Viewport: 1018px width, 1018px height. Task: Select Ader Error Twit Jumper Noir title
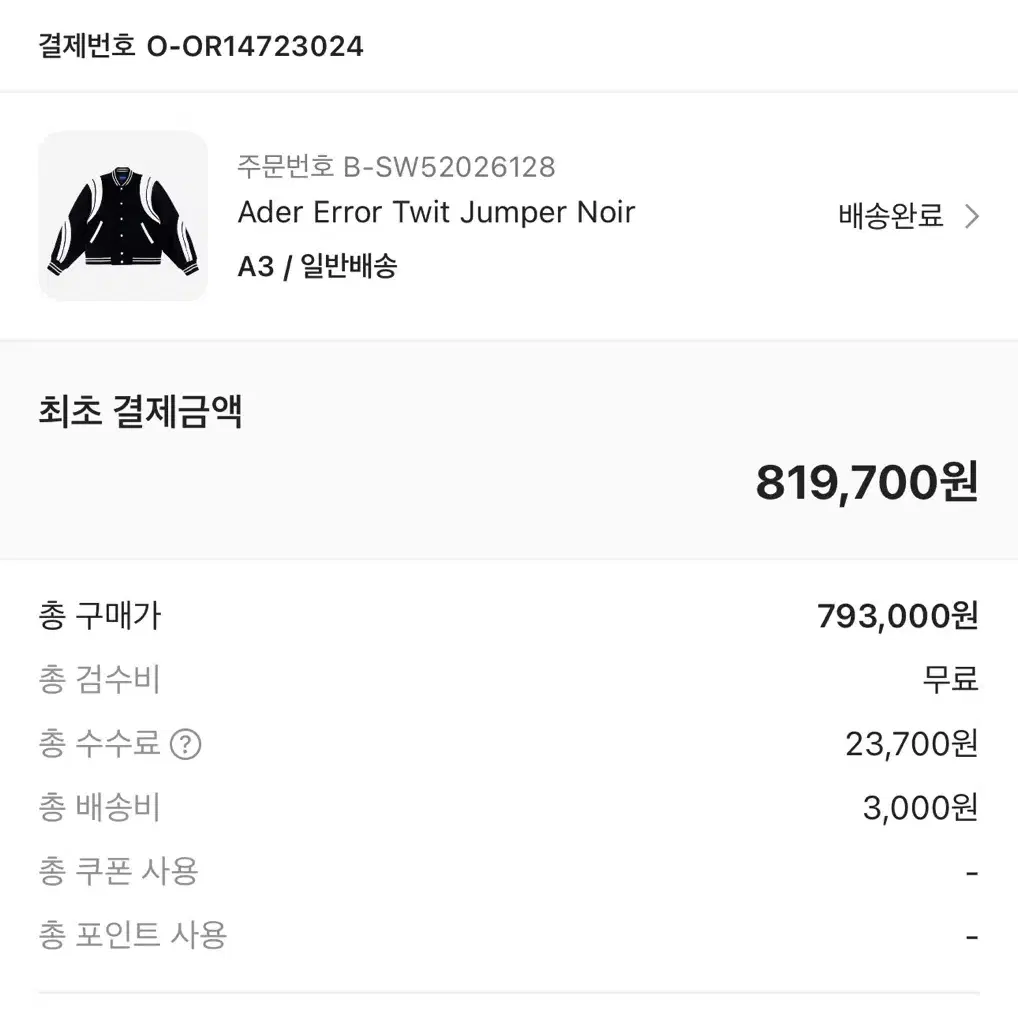(x=436, y=212)
